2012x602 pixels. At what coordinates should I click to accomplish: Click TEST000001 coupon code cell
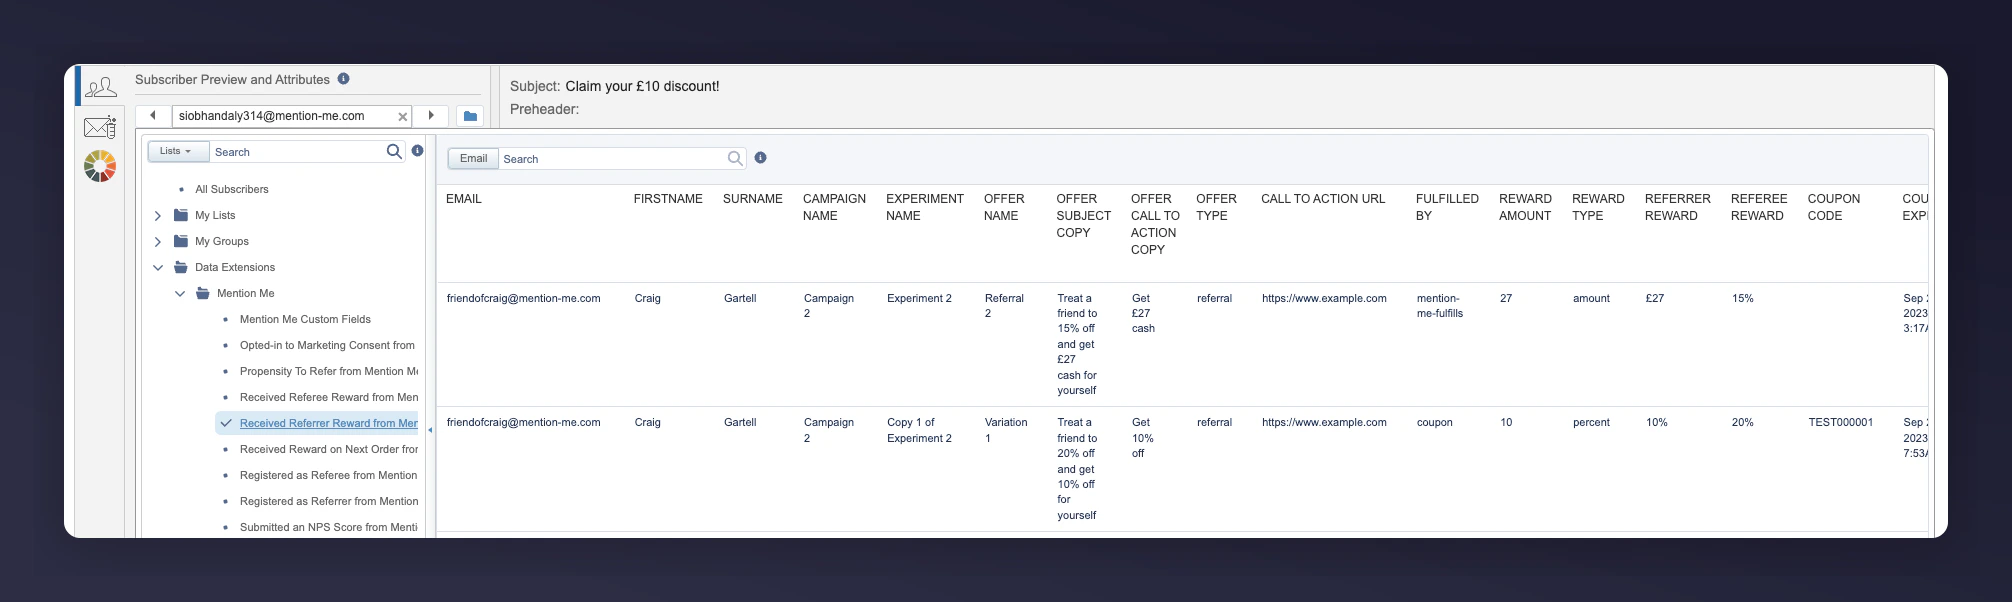click(x=1840, y=422)
